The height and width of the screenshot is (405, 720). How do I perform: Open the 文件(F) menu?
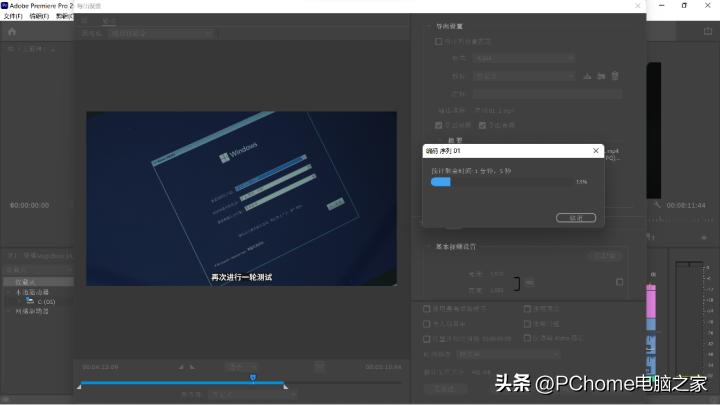pos(13,16)
